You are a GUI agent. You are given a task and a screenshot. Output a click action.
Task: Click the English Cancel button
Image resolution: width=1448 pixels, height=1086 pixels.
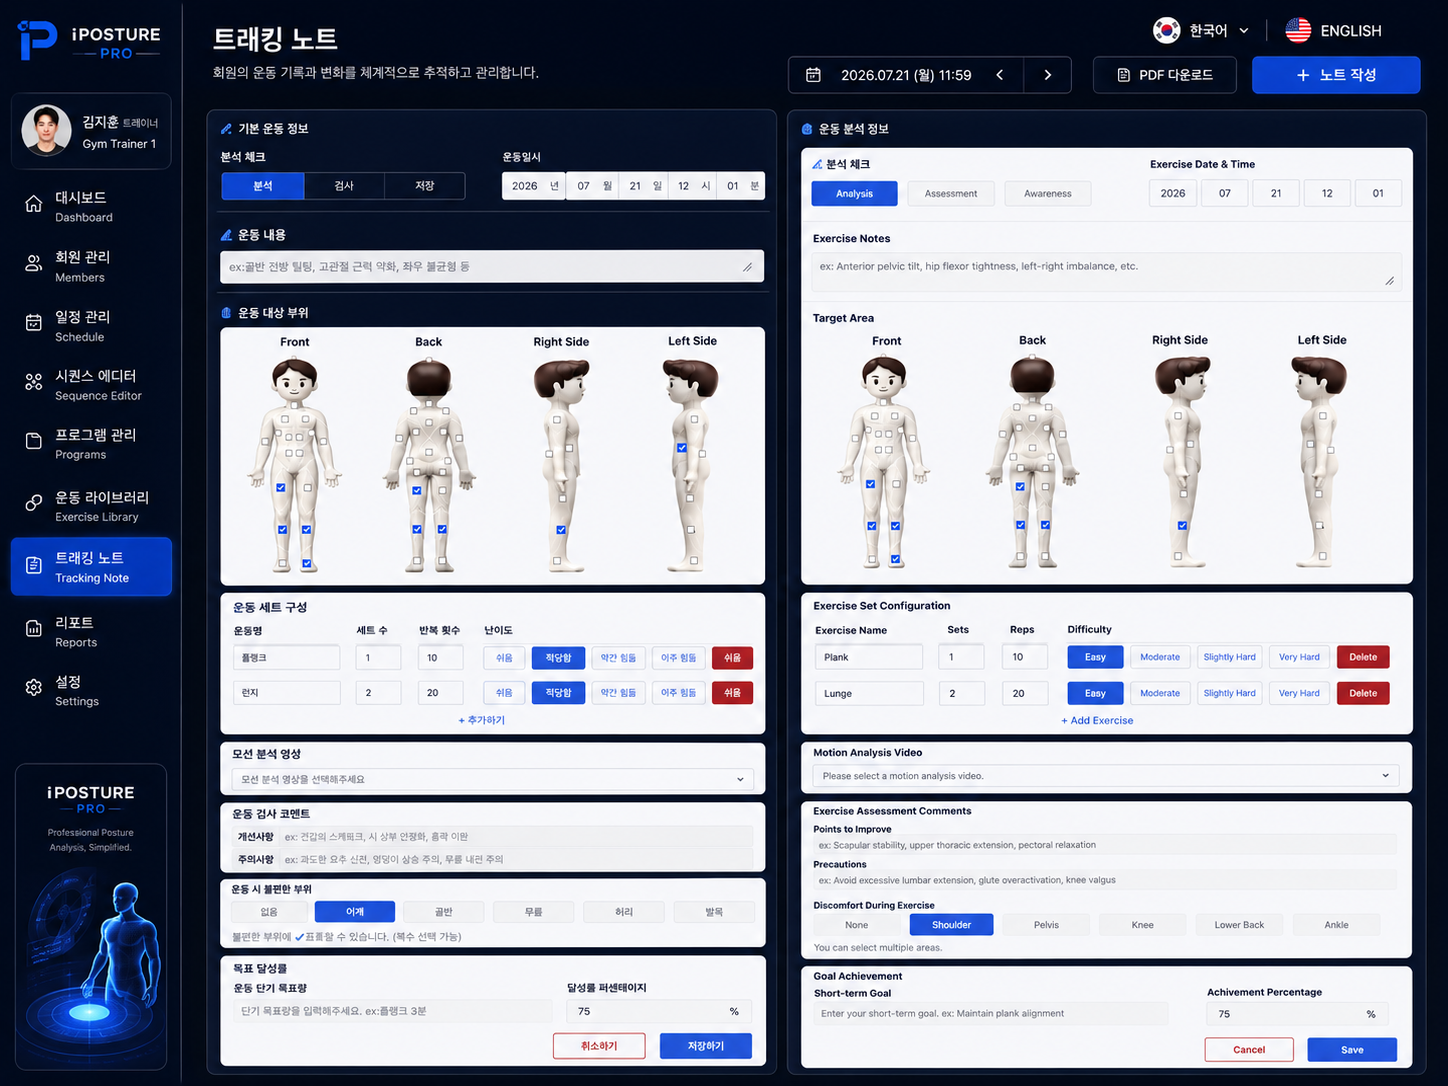pyautogui.click(x=1249, y=1050)
